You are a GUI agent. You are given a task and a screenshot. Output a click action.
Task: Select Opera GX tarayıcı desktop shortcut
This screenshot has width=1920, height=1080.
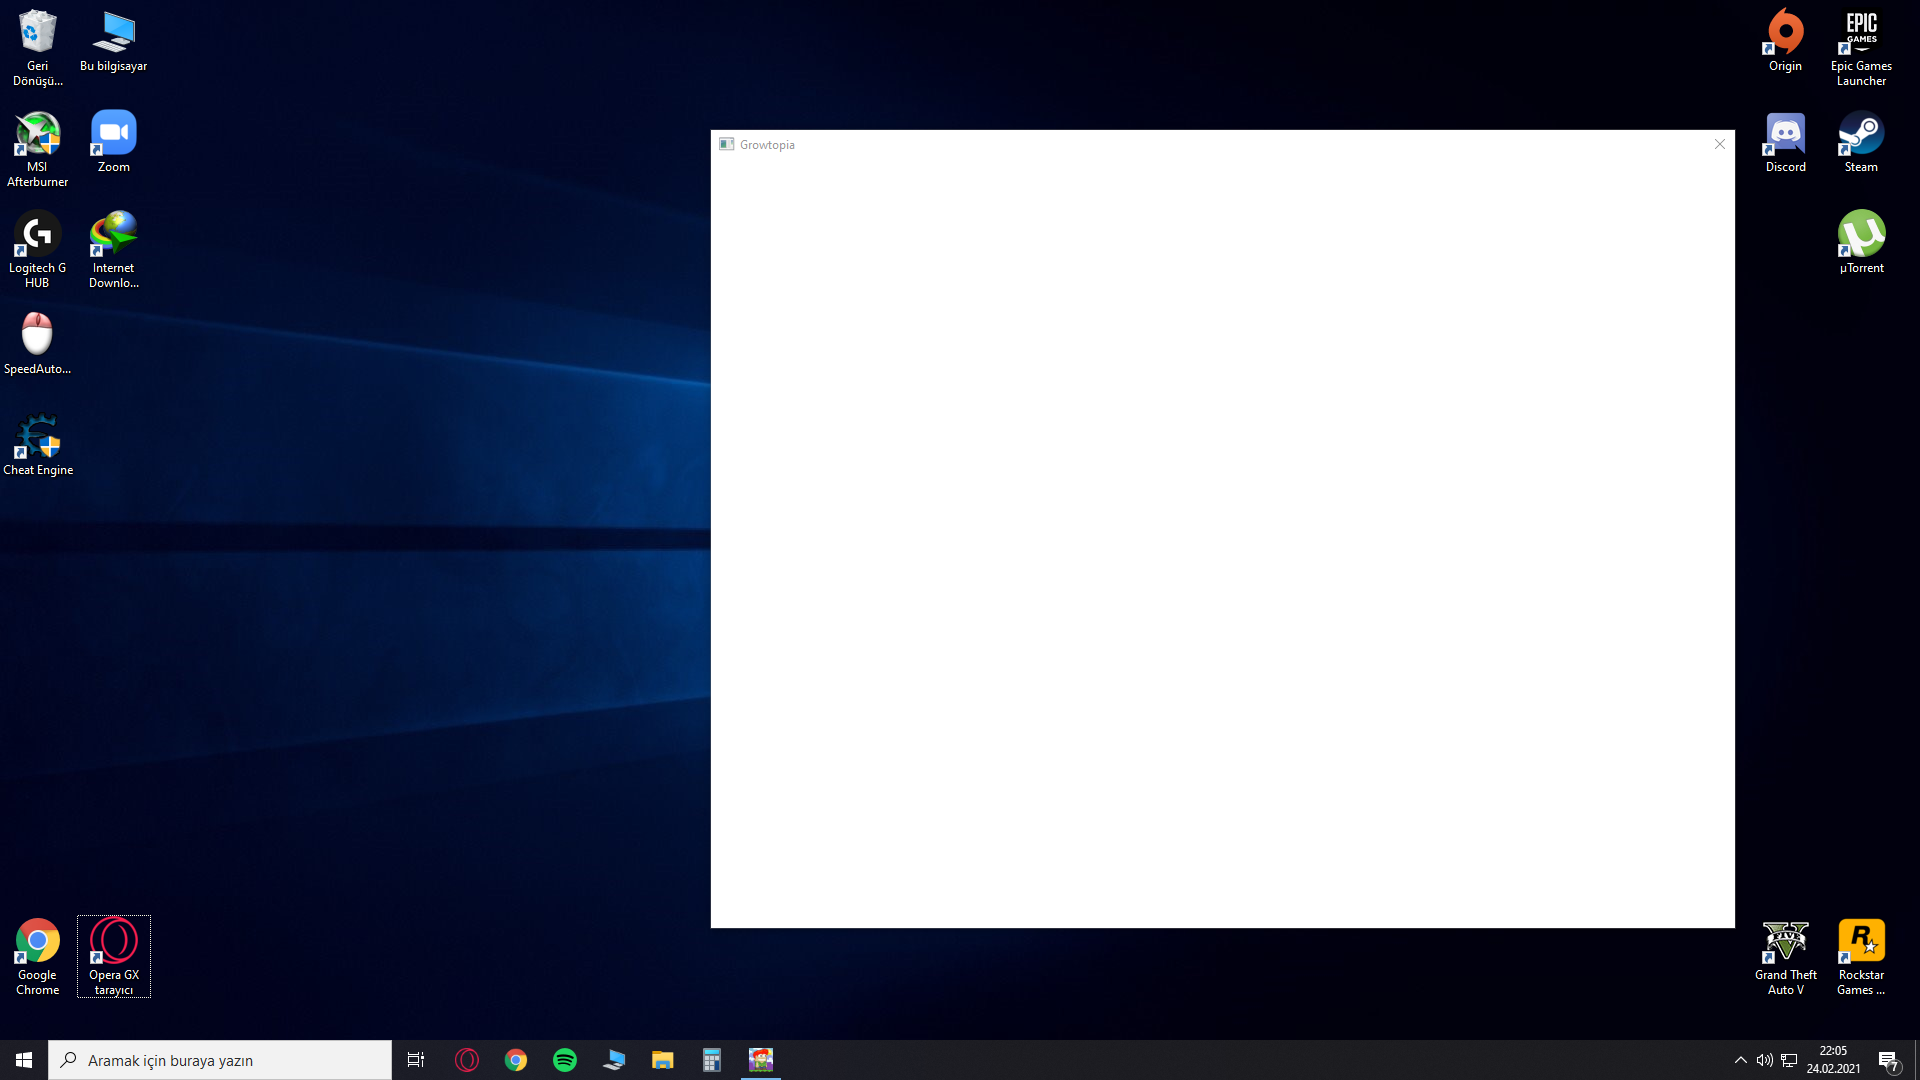point(113,957)
